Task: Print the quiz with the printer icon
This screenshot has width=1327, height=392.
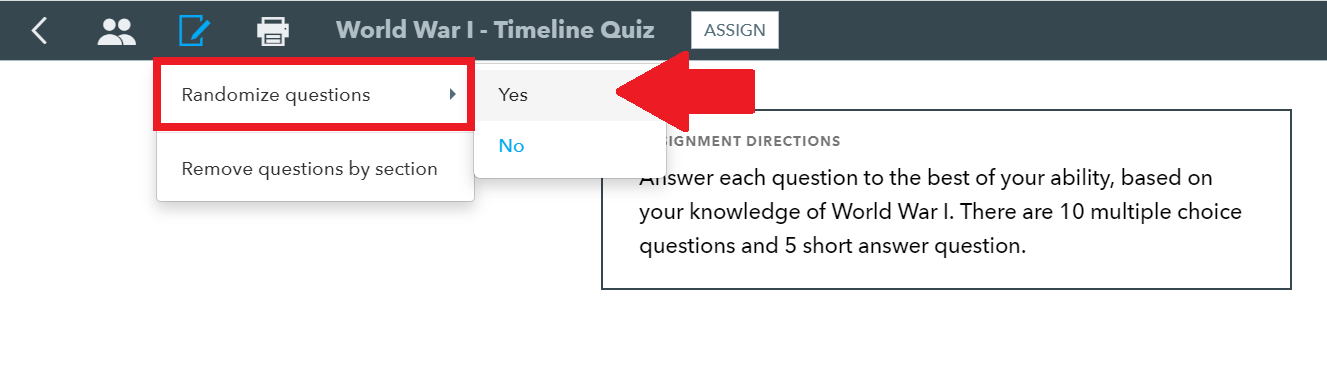Action: 273,31
